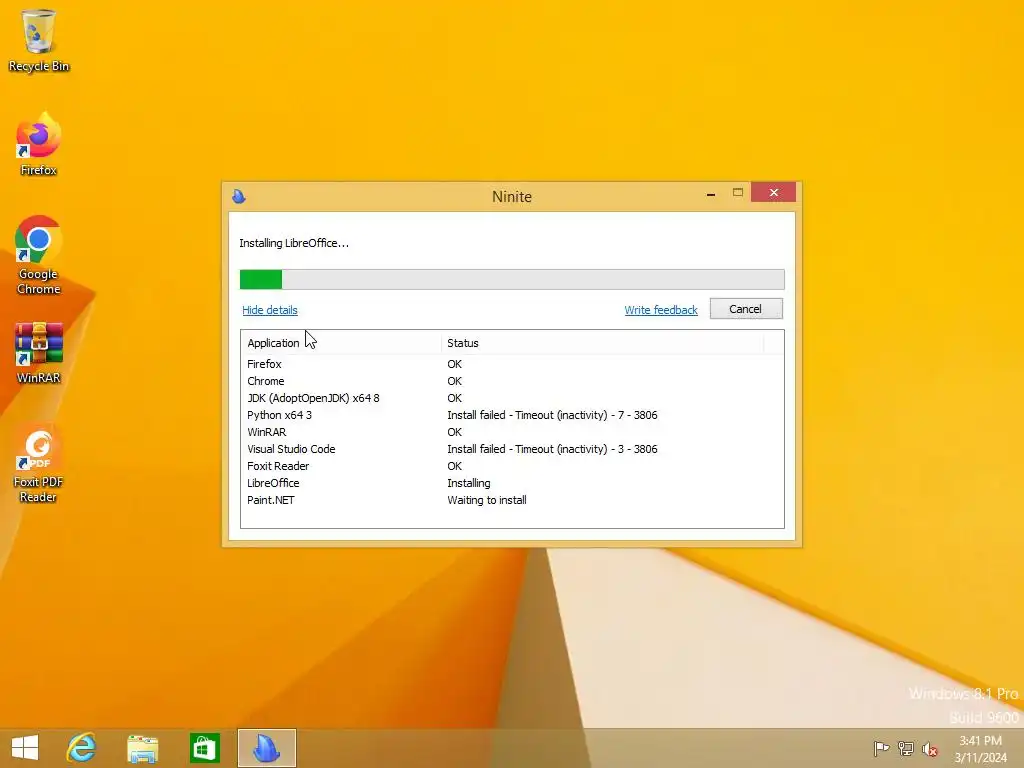
Task: Click the 'Installing' status for LibreOffice
Action: click(469, 483)
